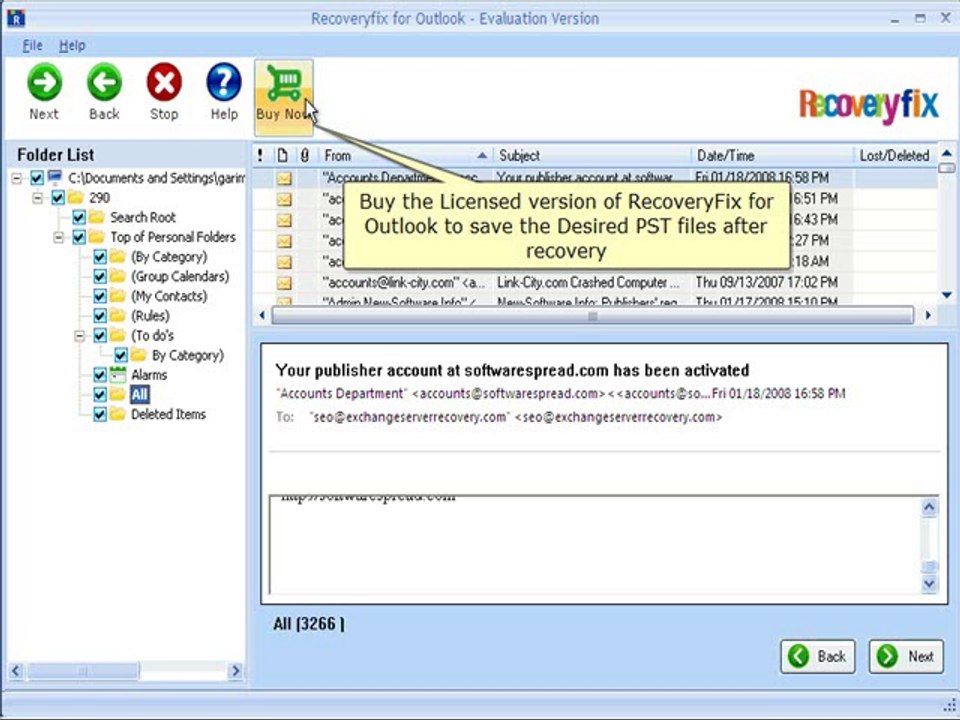The height and width of the screenshot is (720, 960).
Task: Select (By Category) folder under Personal Folders
Action: 169,257
